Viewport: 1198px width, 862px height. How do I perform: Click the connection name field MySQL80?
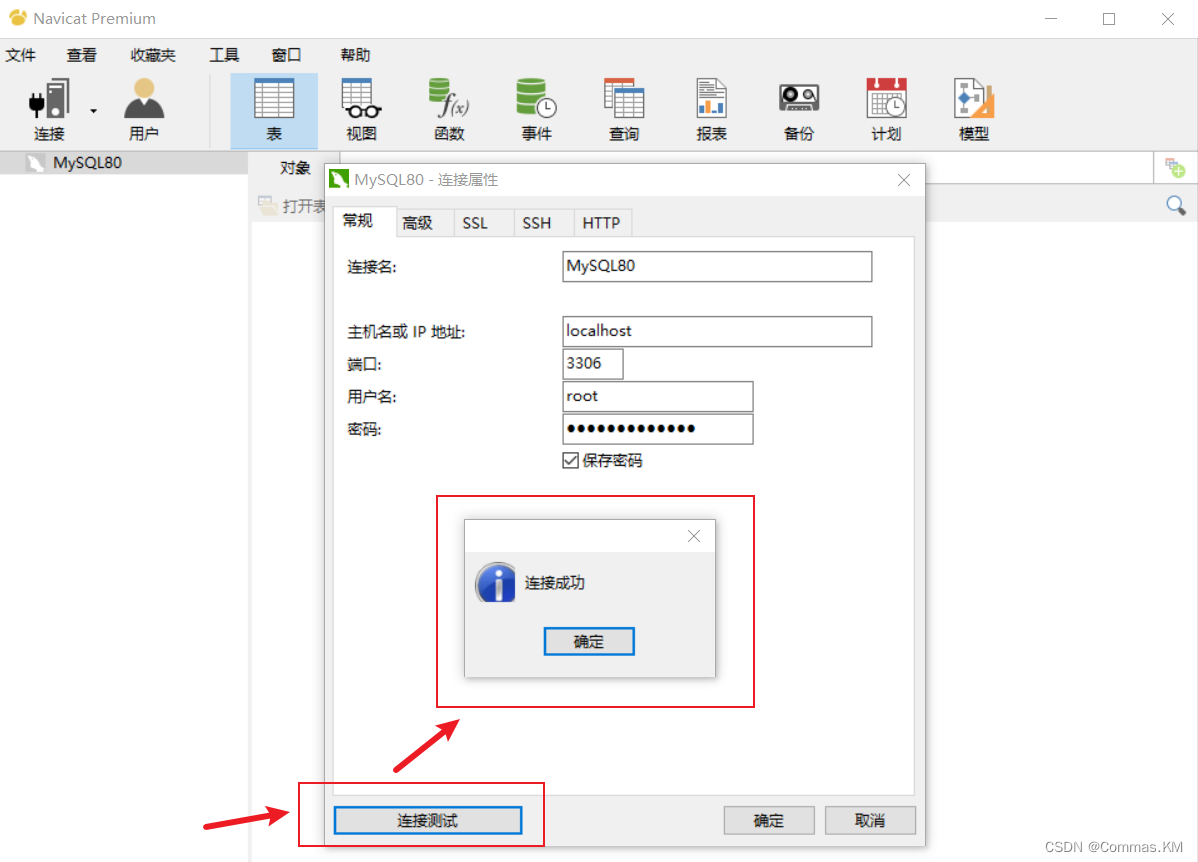tap(717, 267)
